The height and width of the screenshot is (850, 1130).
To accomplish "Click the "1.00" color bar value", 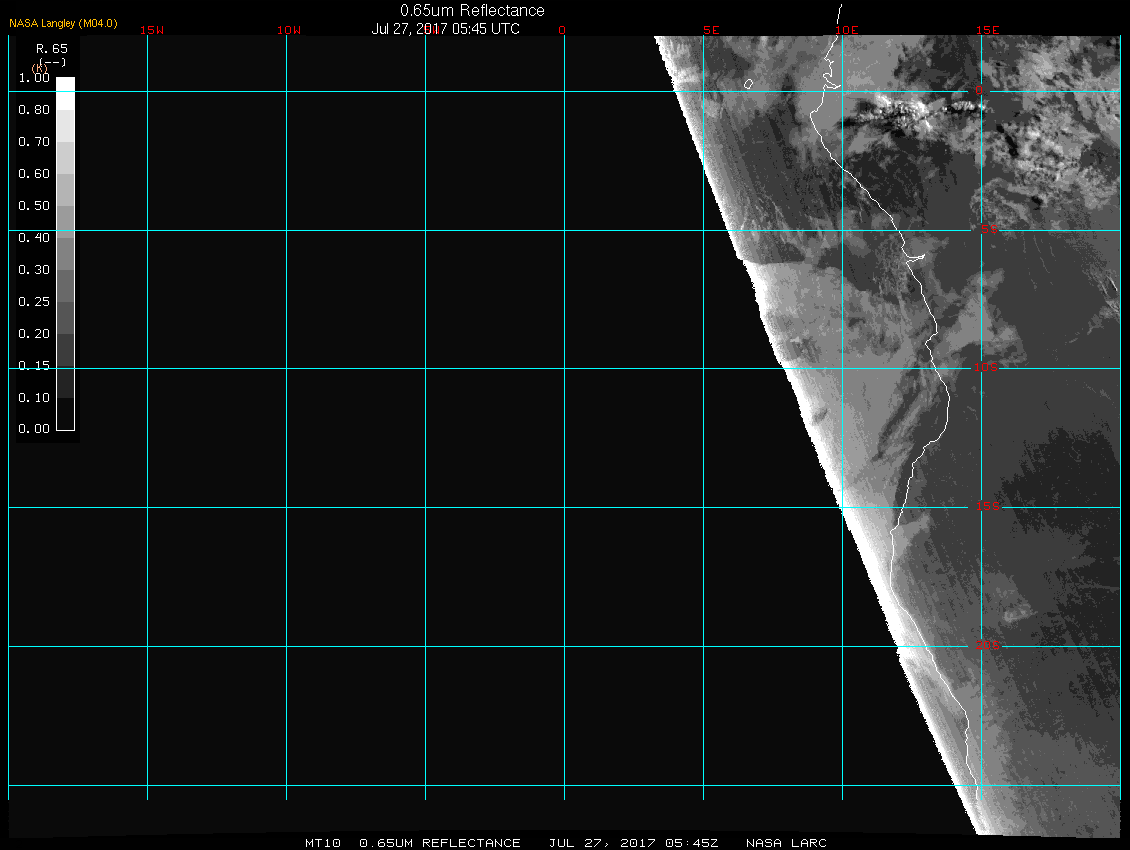I will (34, 78).
